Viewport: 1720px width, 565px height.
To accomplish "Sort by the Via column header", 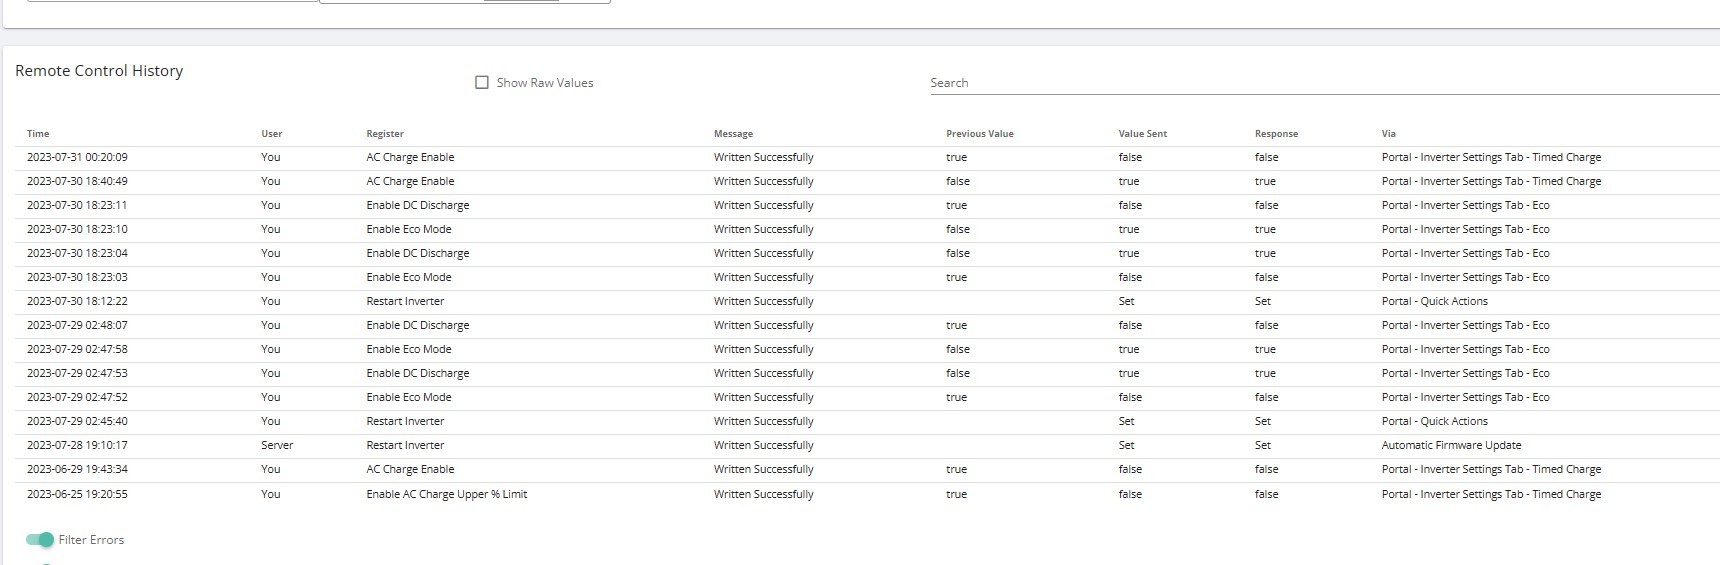I will (1388, 134).
